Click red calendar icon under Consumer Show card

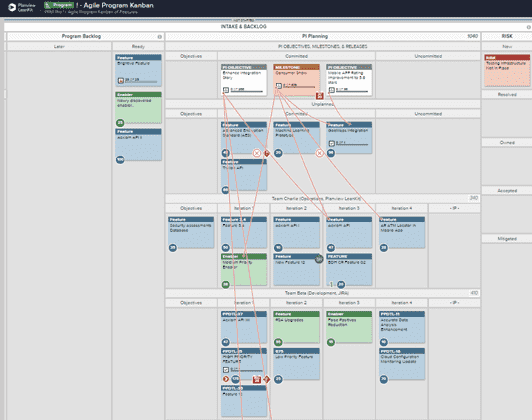[x=319, y=96]
